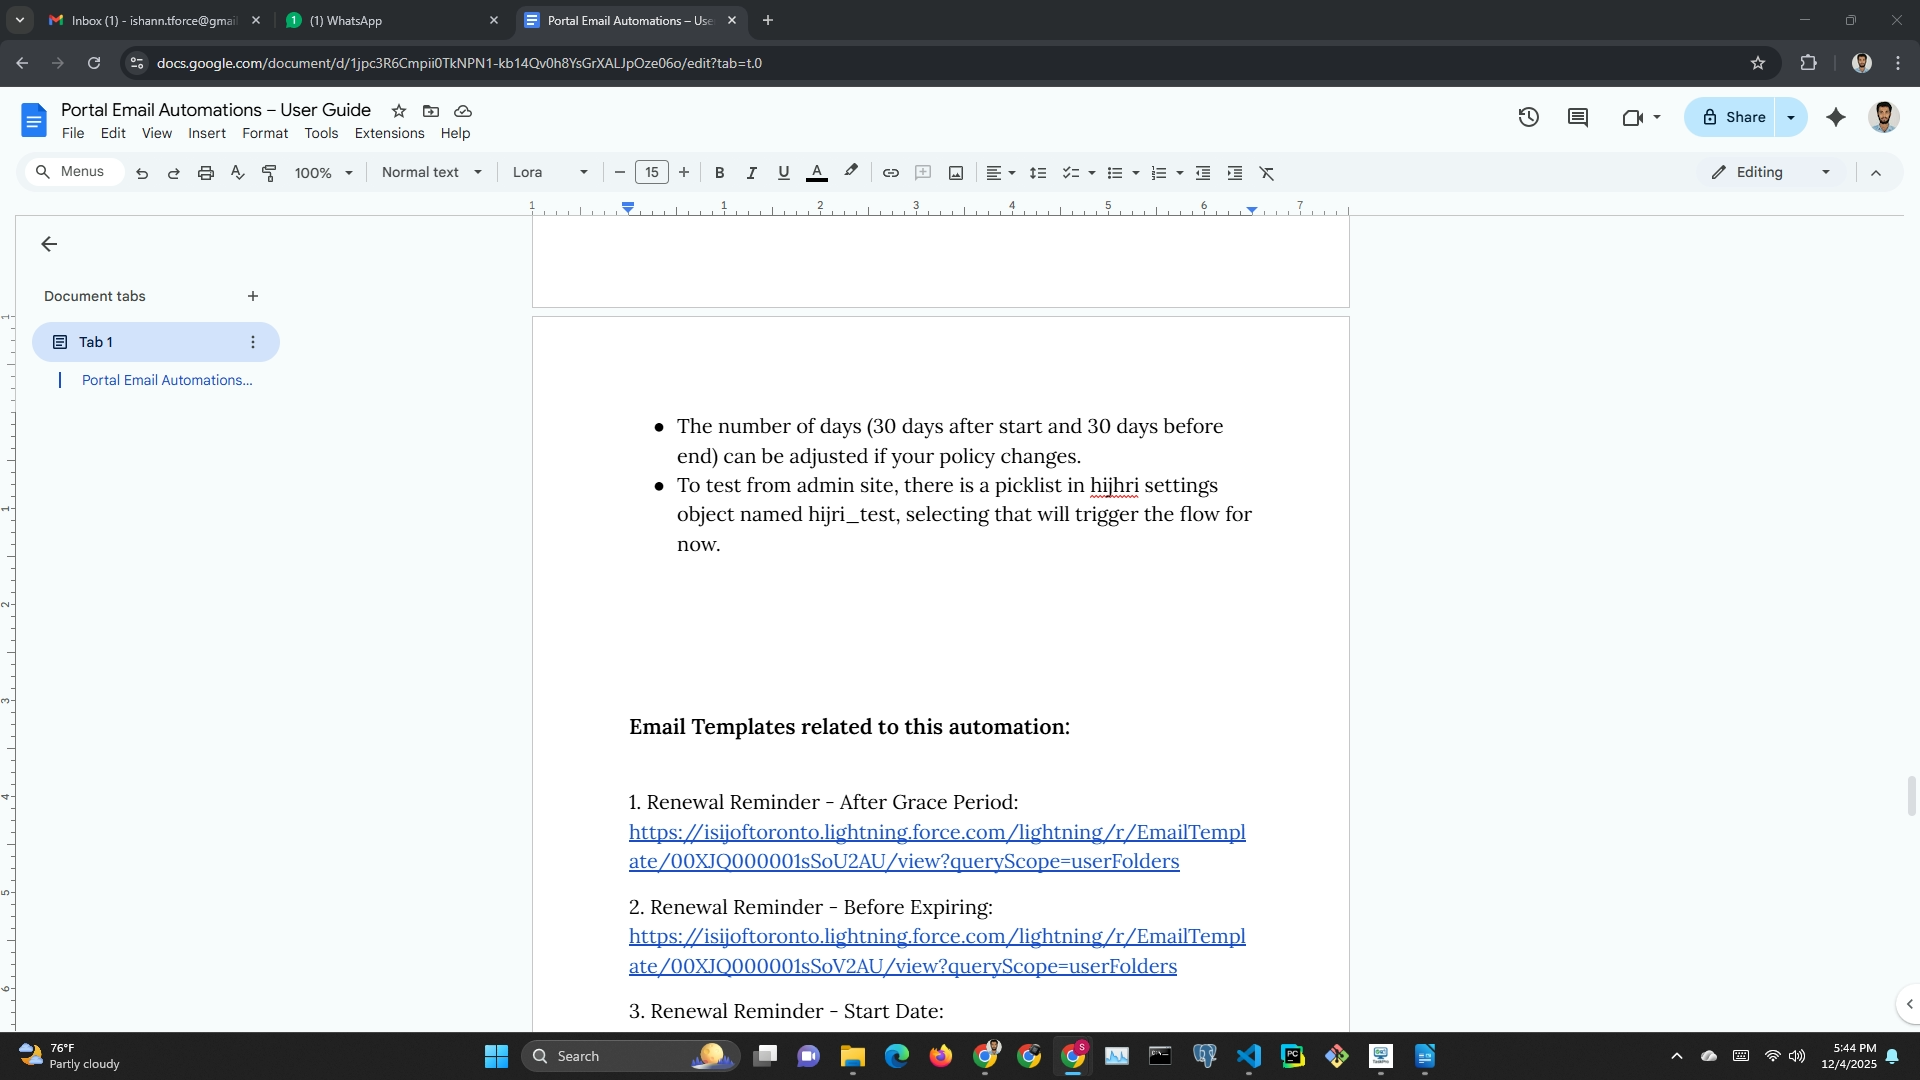1920x1080 pixels.
Task: Open the Lora font dropdown
Action: pyautogui.click(x=550, y=172)
